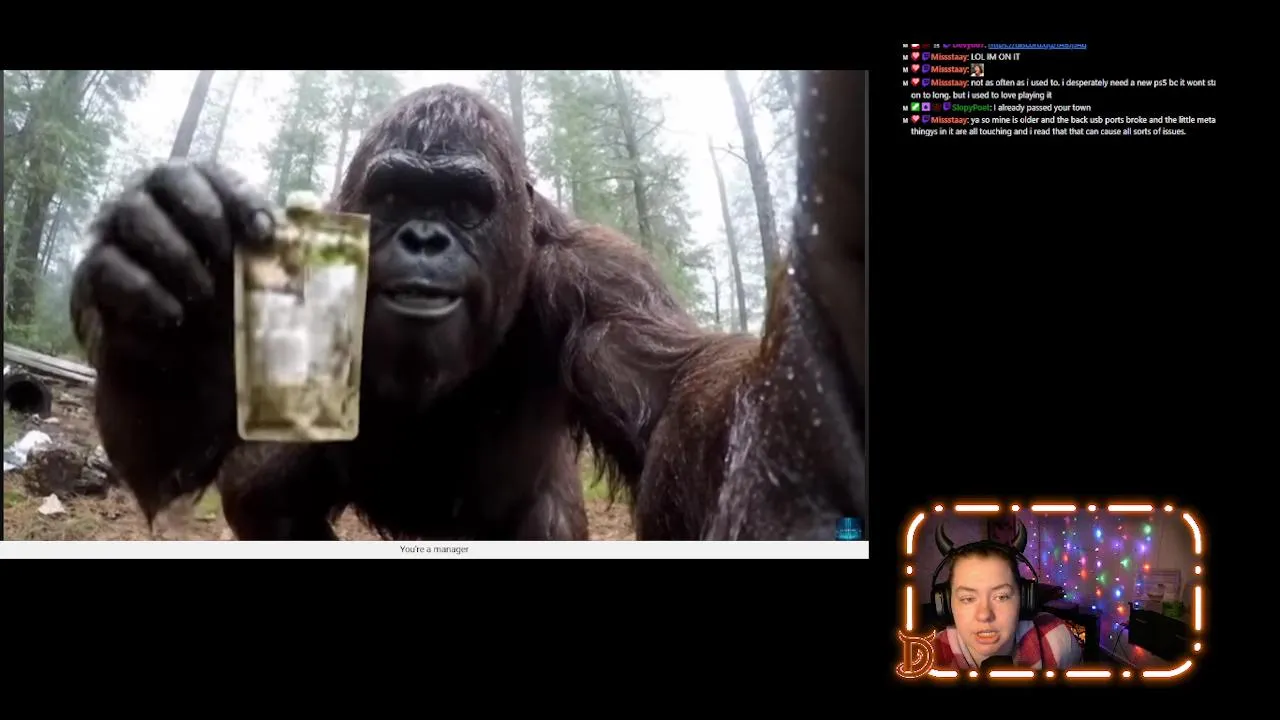This screenshot has height=720, width=1280.
Task: Click the heart badge beside "LOL IM ON IT"
Action: tap(915, 57)
